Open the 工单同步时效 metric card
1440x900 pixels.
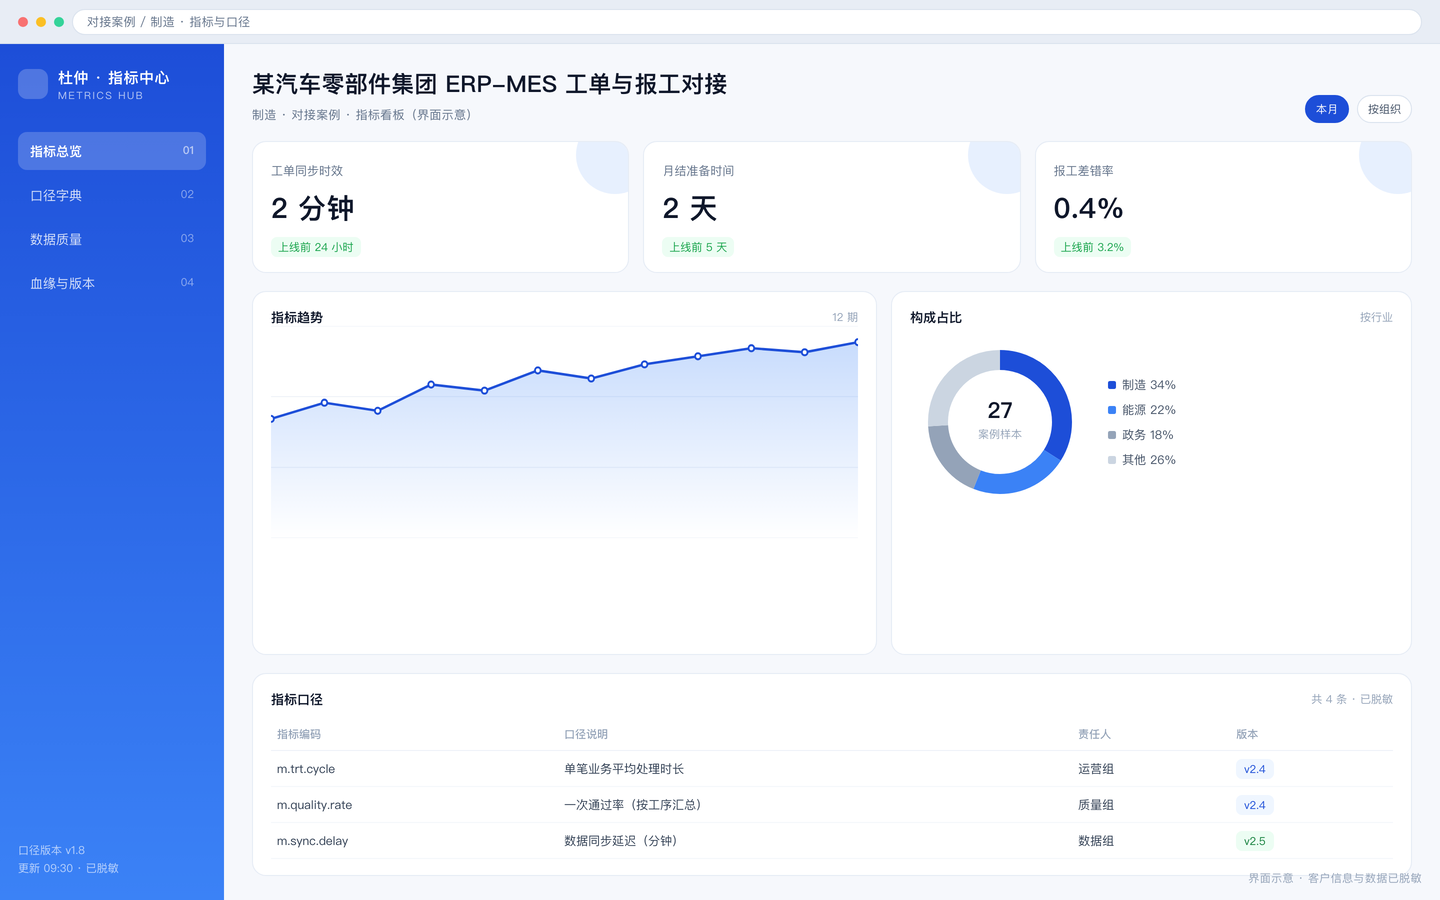pyautogui.click(x=441, y=207)
